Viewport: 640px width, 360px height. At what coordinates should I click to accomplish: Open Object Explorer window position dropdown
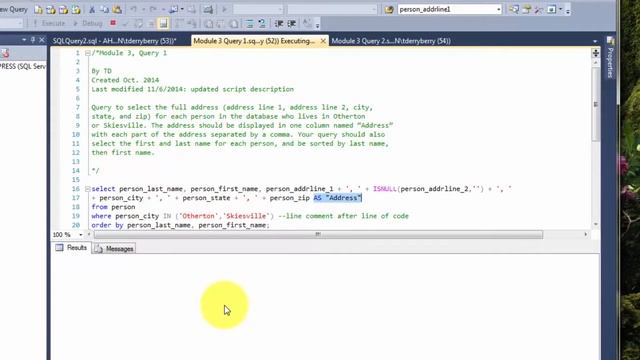tap(24, 40)
